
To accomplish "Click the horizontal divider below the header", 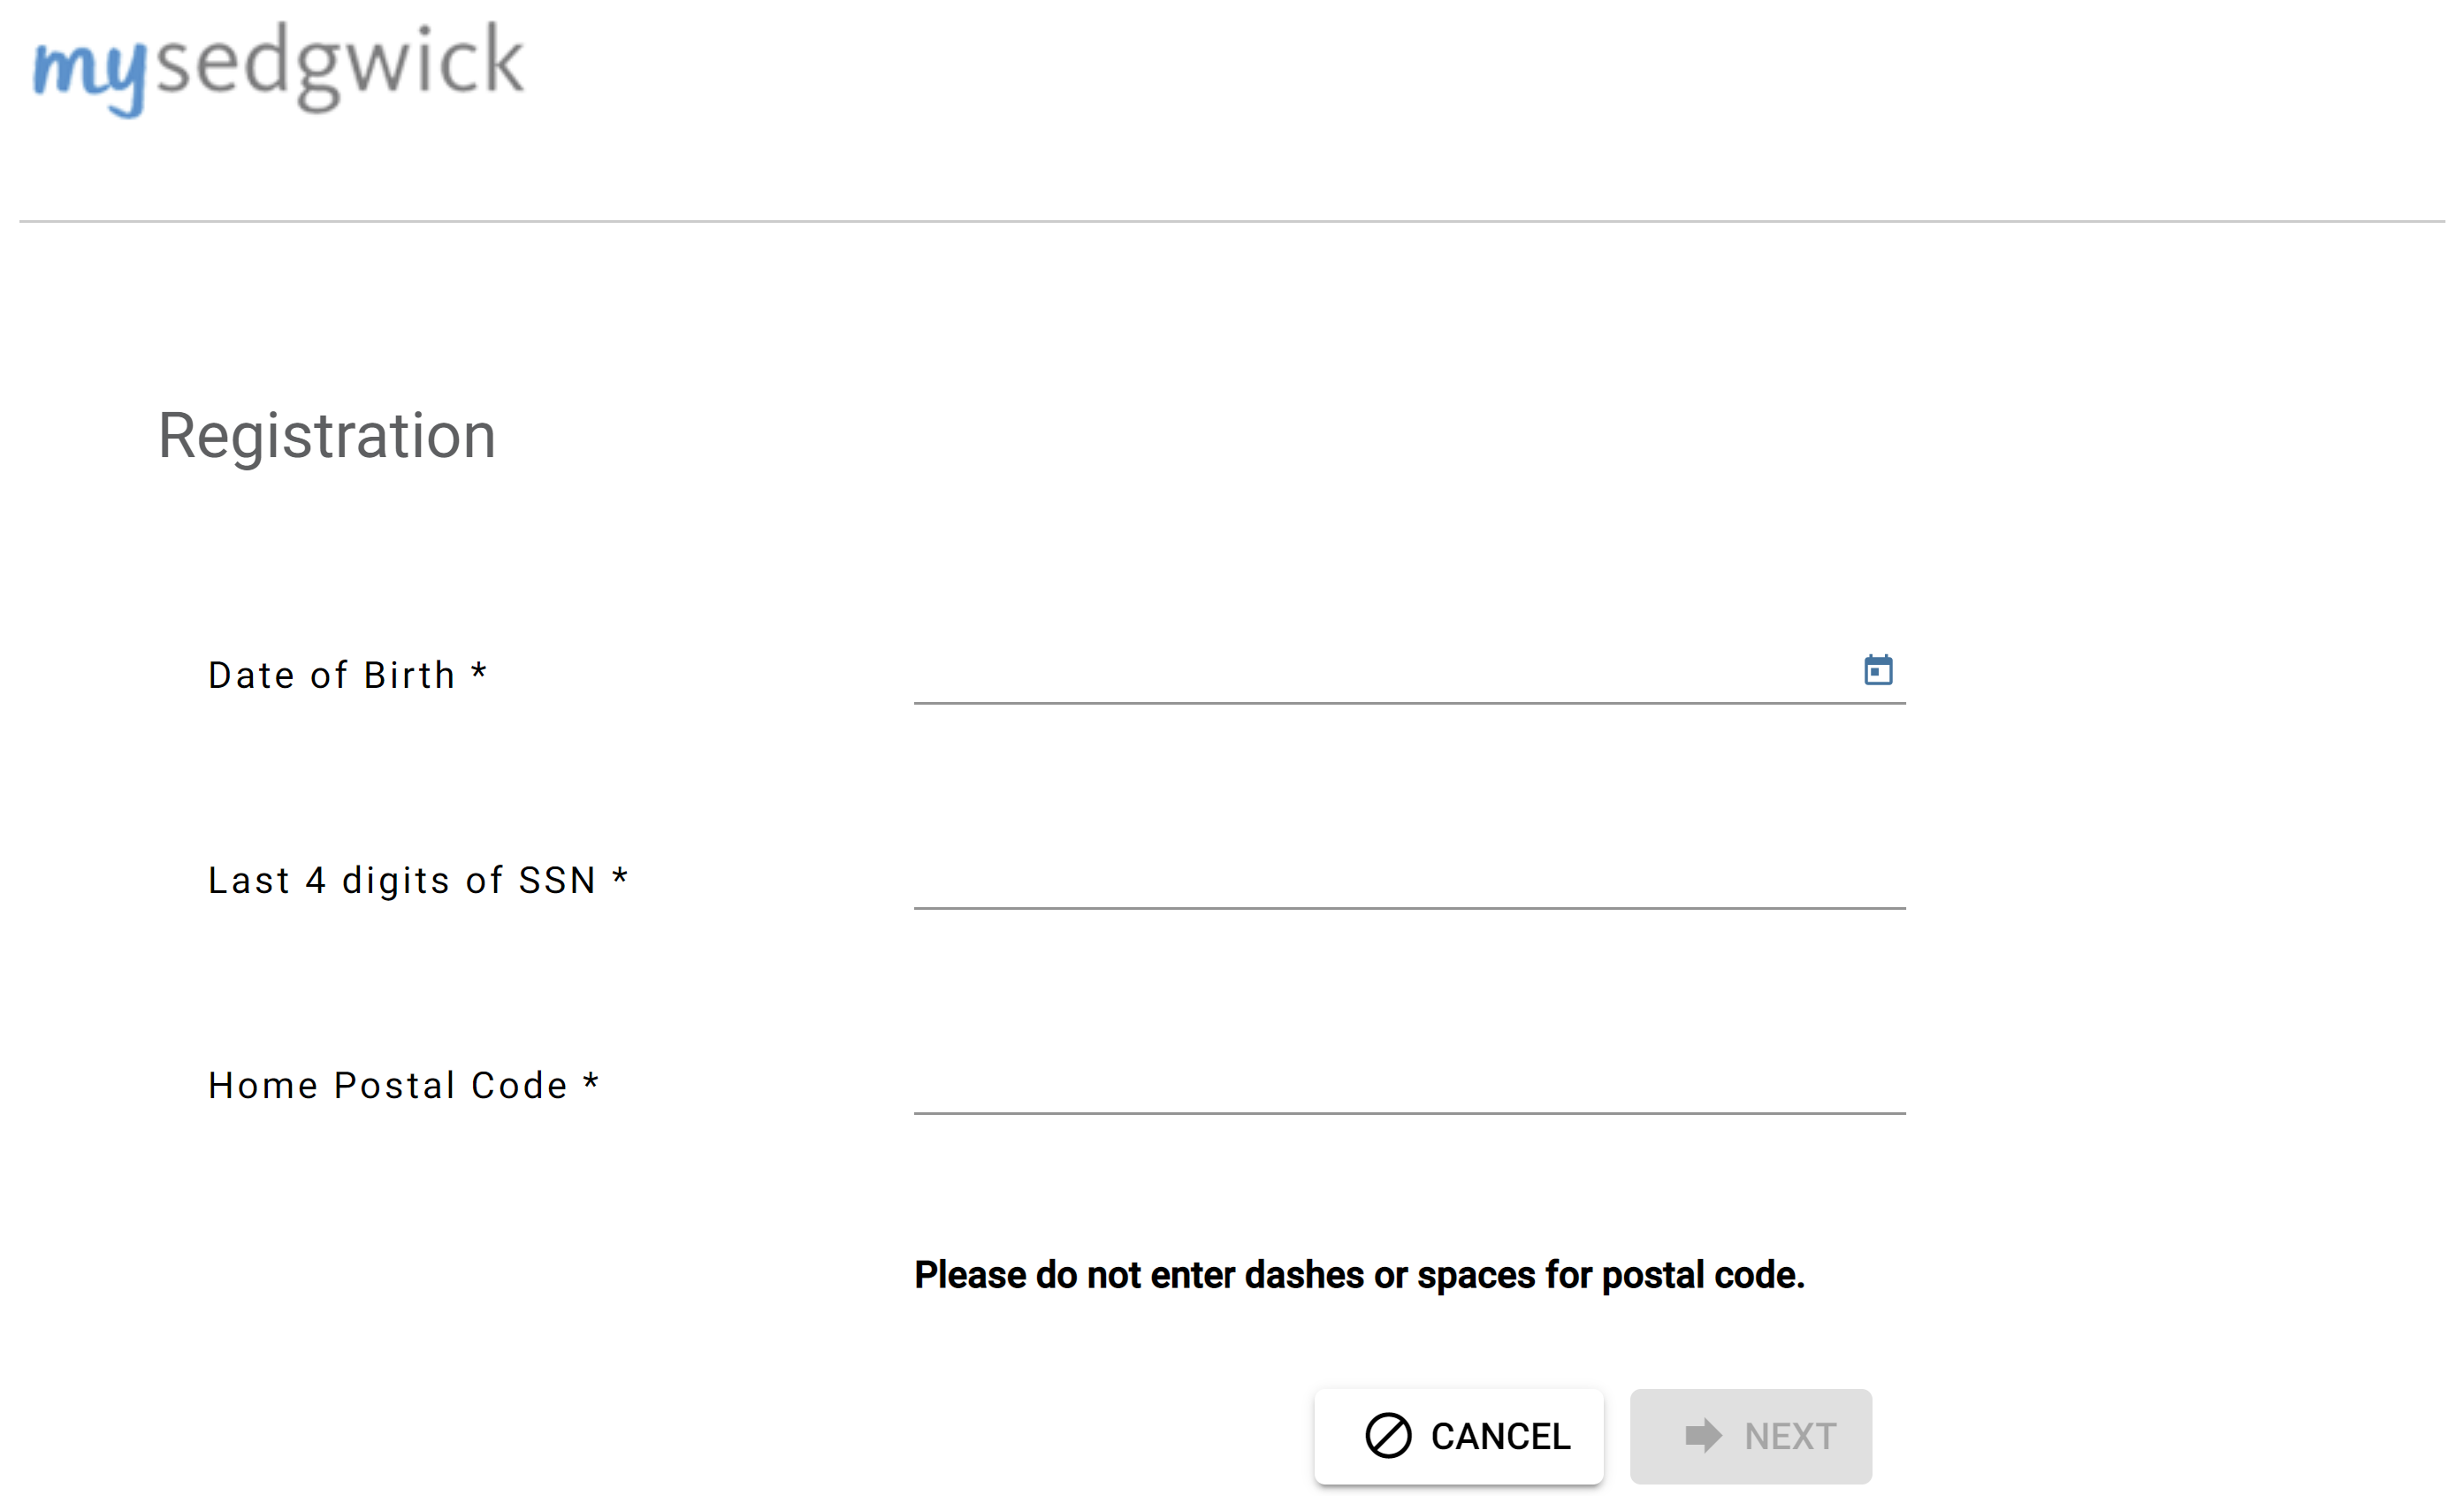I will pos(1232,221).
